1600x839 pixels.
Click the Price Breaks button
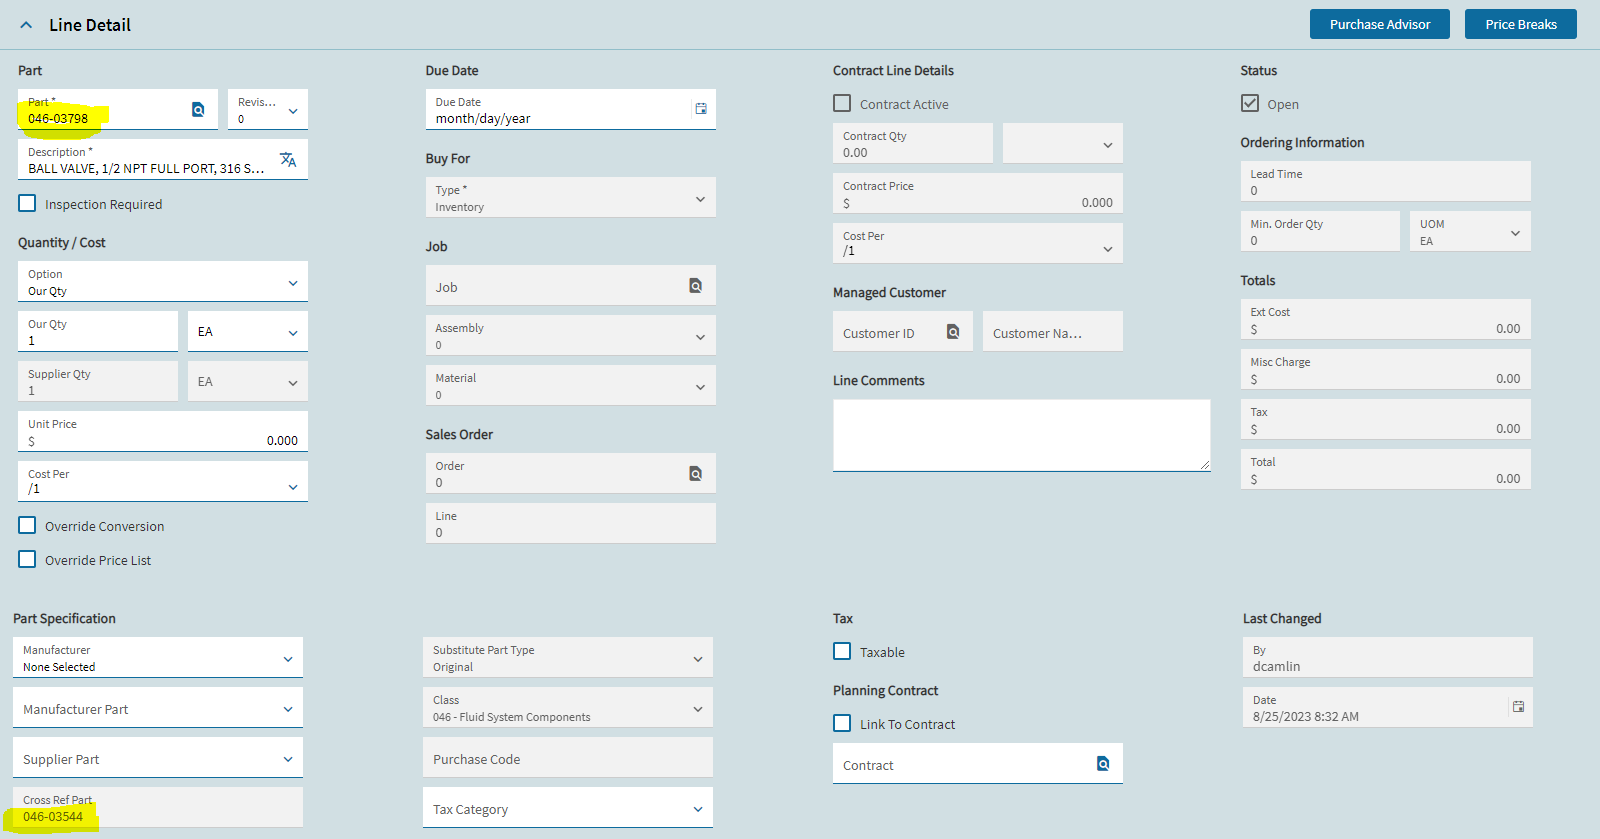[x=1520, y=25]
